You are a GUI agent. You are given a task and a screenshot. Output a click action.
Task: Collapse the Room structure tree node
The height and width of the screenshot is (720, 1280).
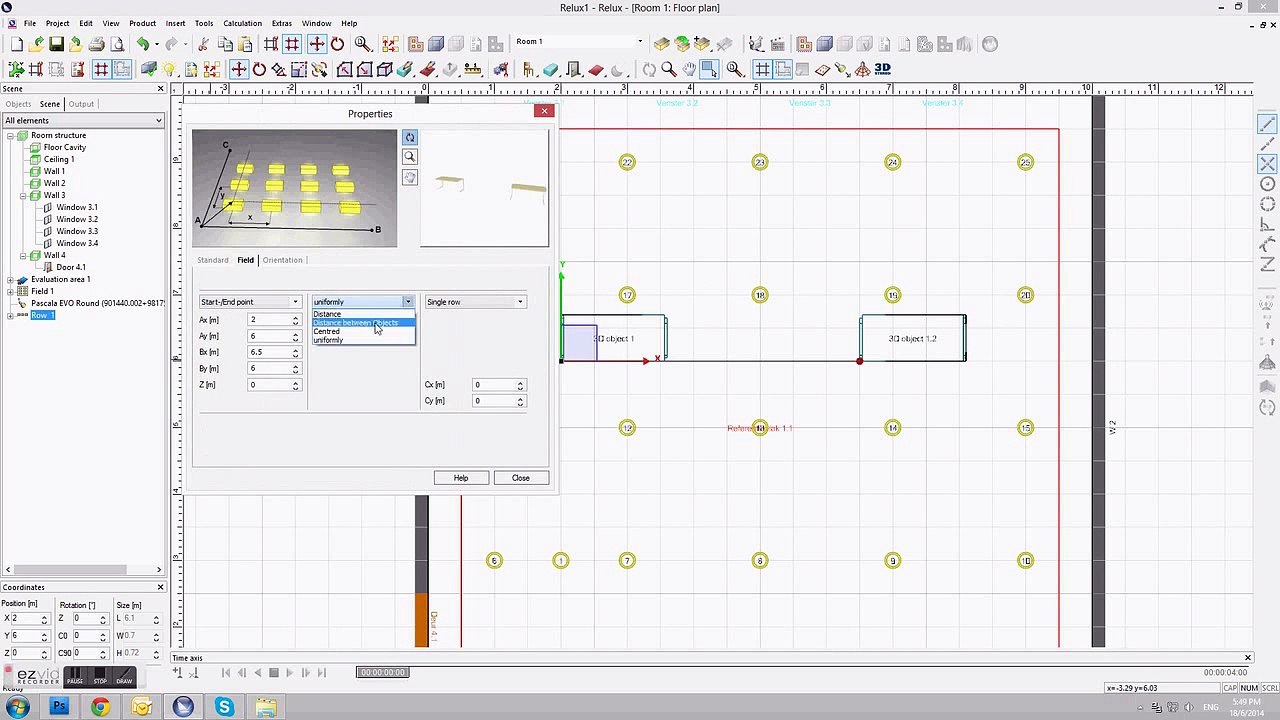click(x=11, y=135)
